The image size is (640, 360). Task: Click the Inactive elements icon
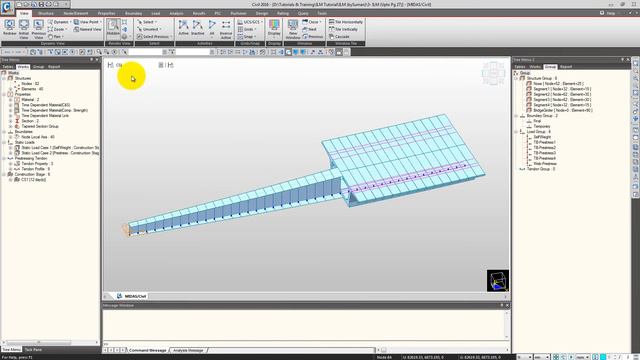(198, 27)
